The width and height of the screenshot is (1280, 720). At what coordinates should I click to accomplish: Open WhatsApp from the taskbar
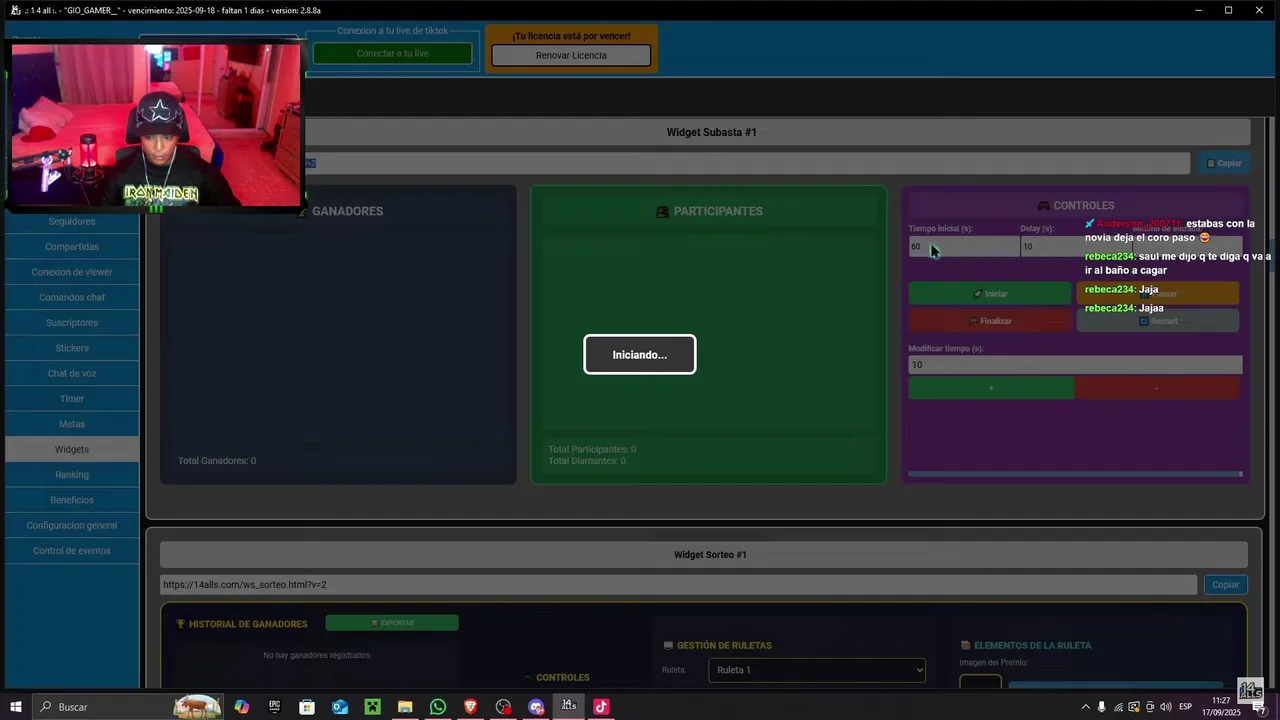click(438, 707)
